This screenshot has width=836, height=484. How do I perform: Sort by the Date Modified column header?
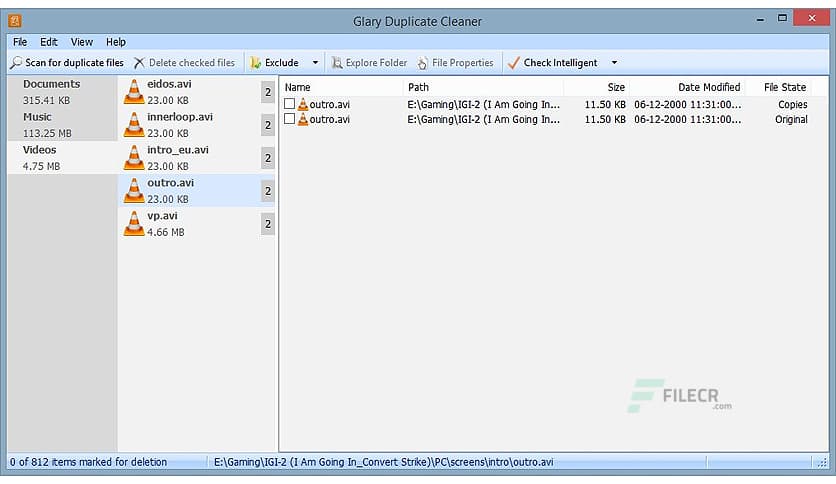pos(688,87)
